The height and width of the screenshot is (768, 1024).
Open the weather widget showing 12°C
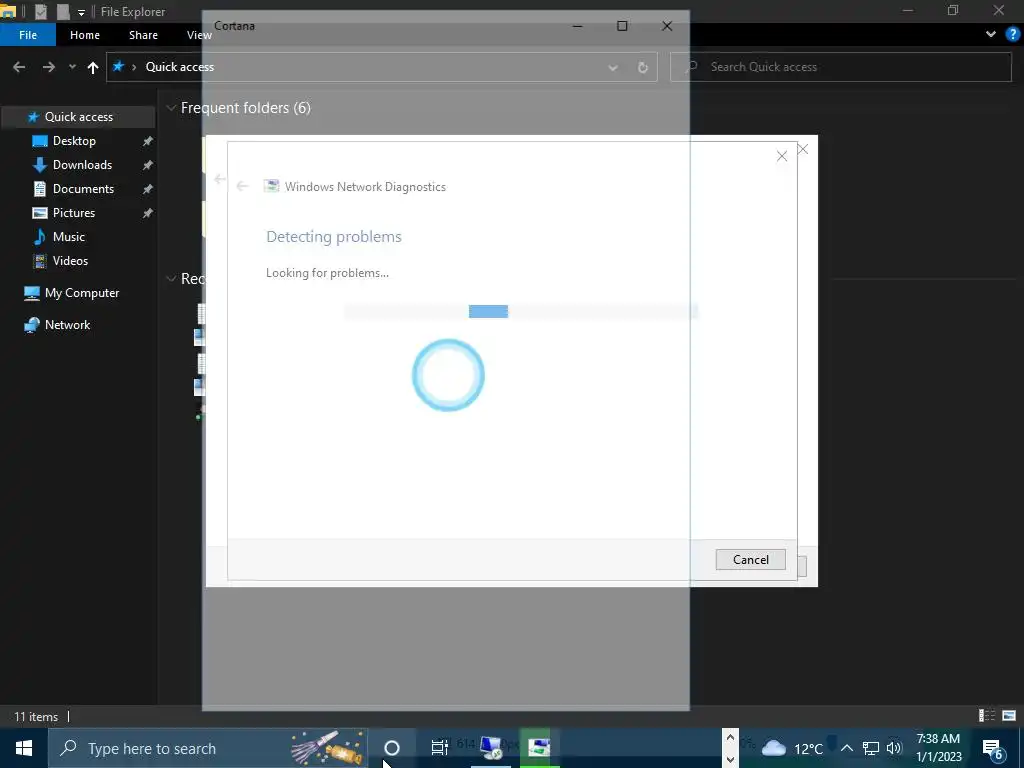coord(792,748)
